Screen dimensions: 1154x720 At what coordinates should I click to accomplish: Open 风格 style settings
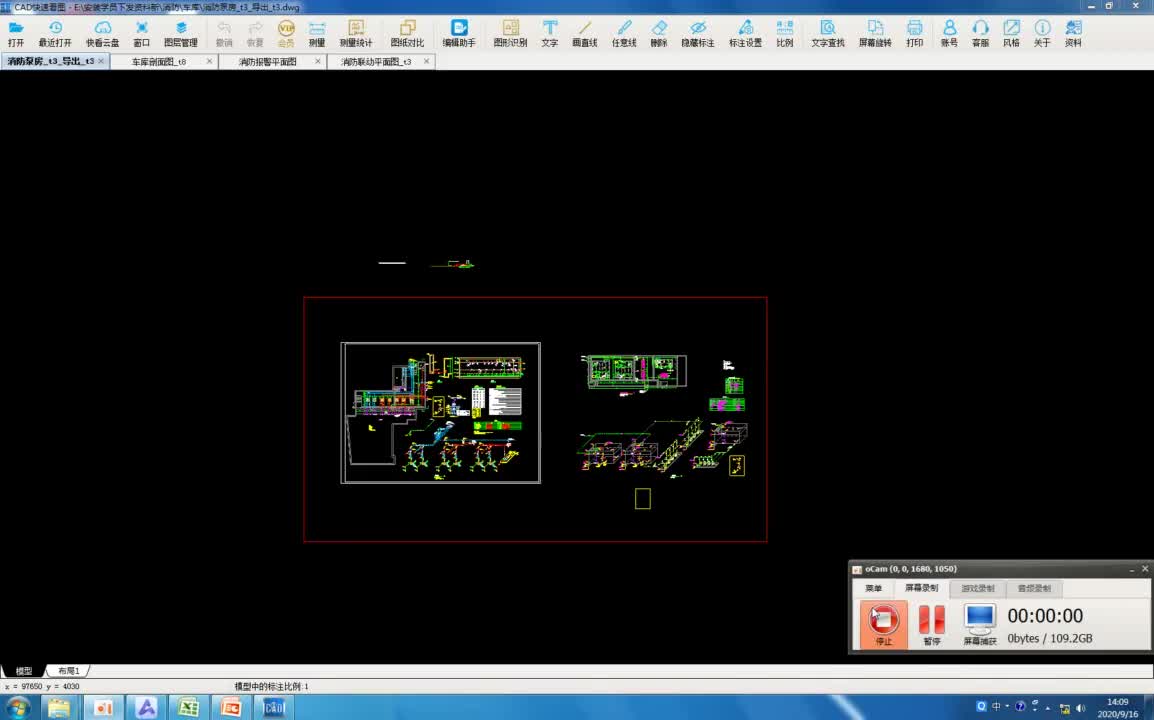[x=1011, y=34]
